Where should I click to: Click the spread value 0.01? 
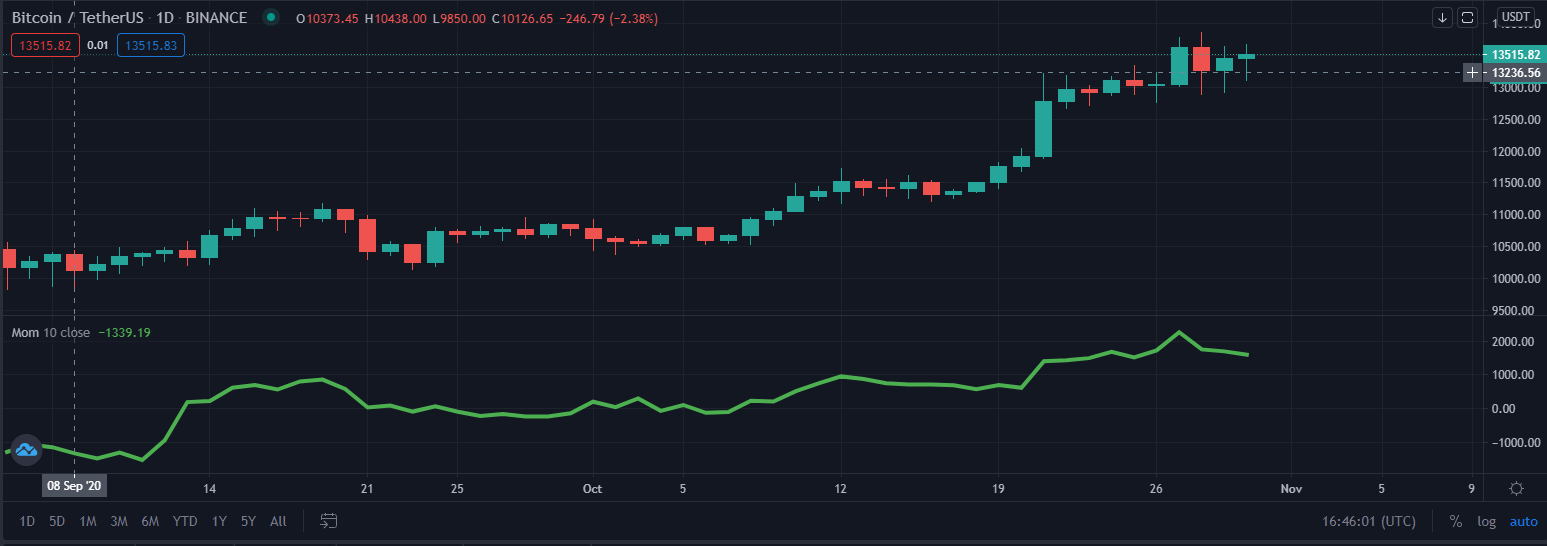coord(98,44)
